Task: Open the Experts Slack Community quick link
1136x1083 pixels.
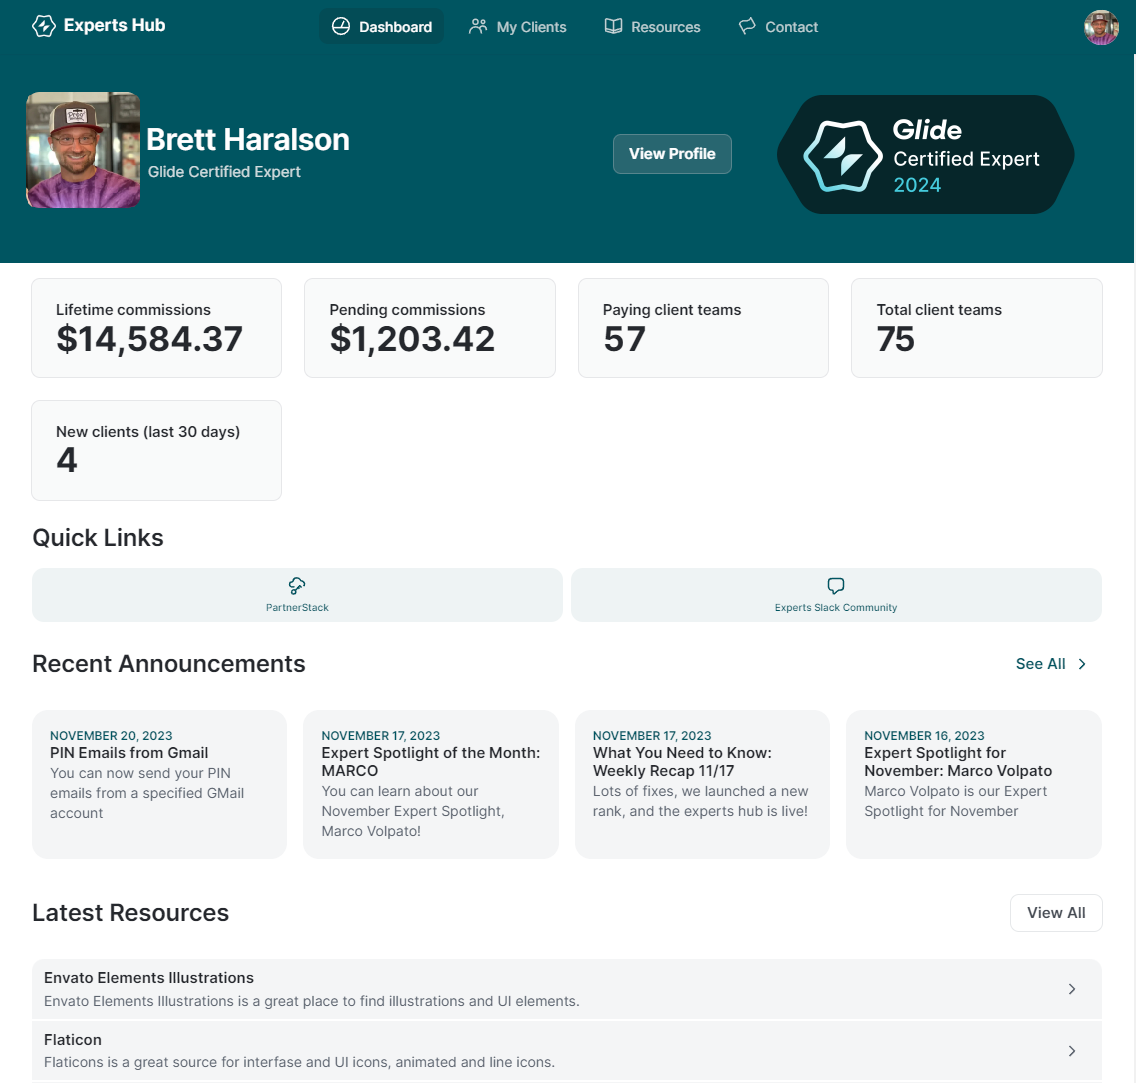Action: coord(836,595)
